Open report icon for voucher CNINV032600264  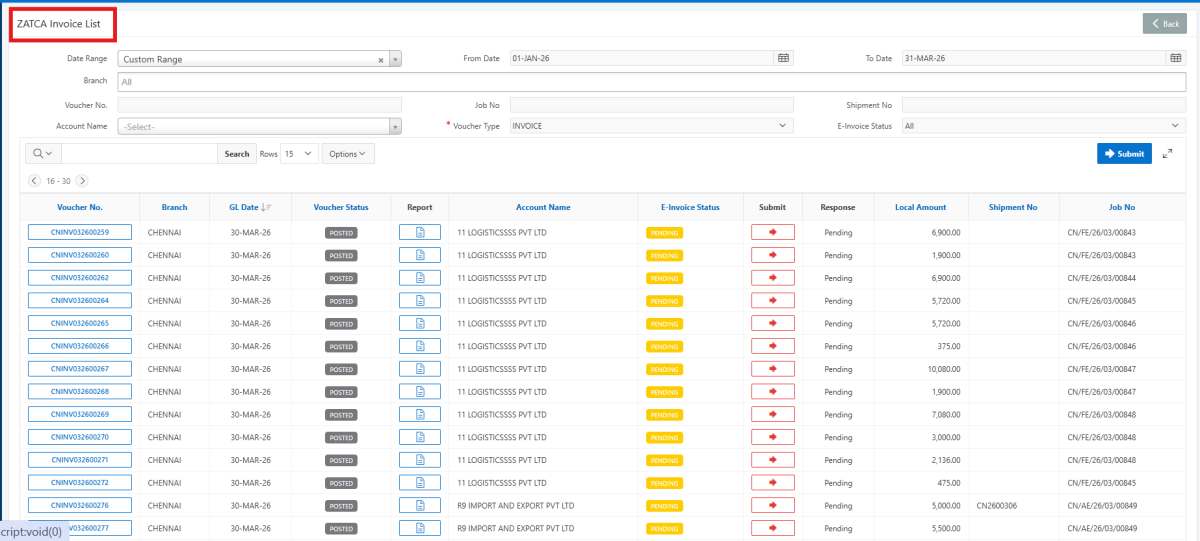coord(420,301)
